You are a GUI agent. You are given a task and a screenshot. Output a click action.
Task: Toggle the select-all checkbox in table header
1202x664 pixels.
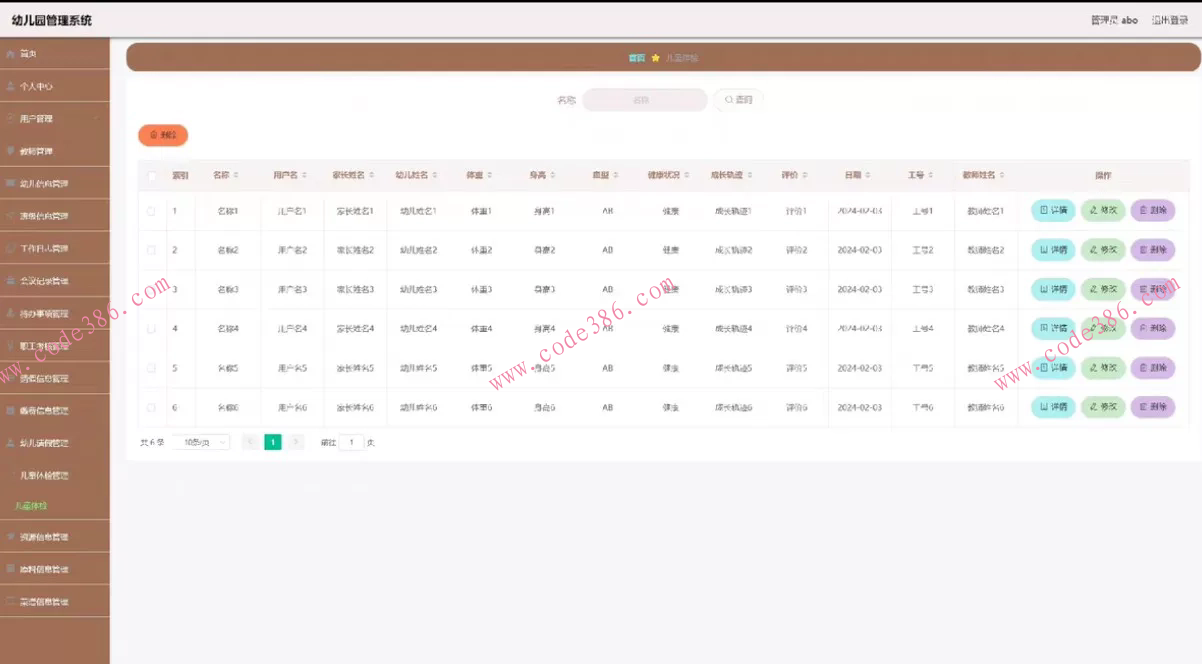tap(152, 176)
